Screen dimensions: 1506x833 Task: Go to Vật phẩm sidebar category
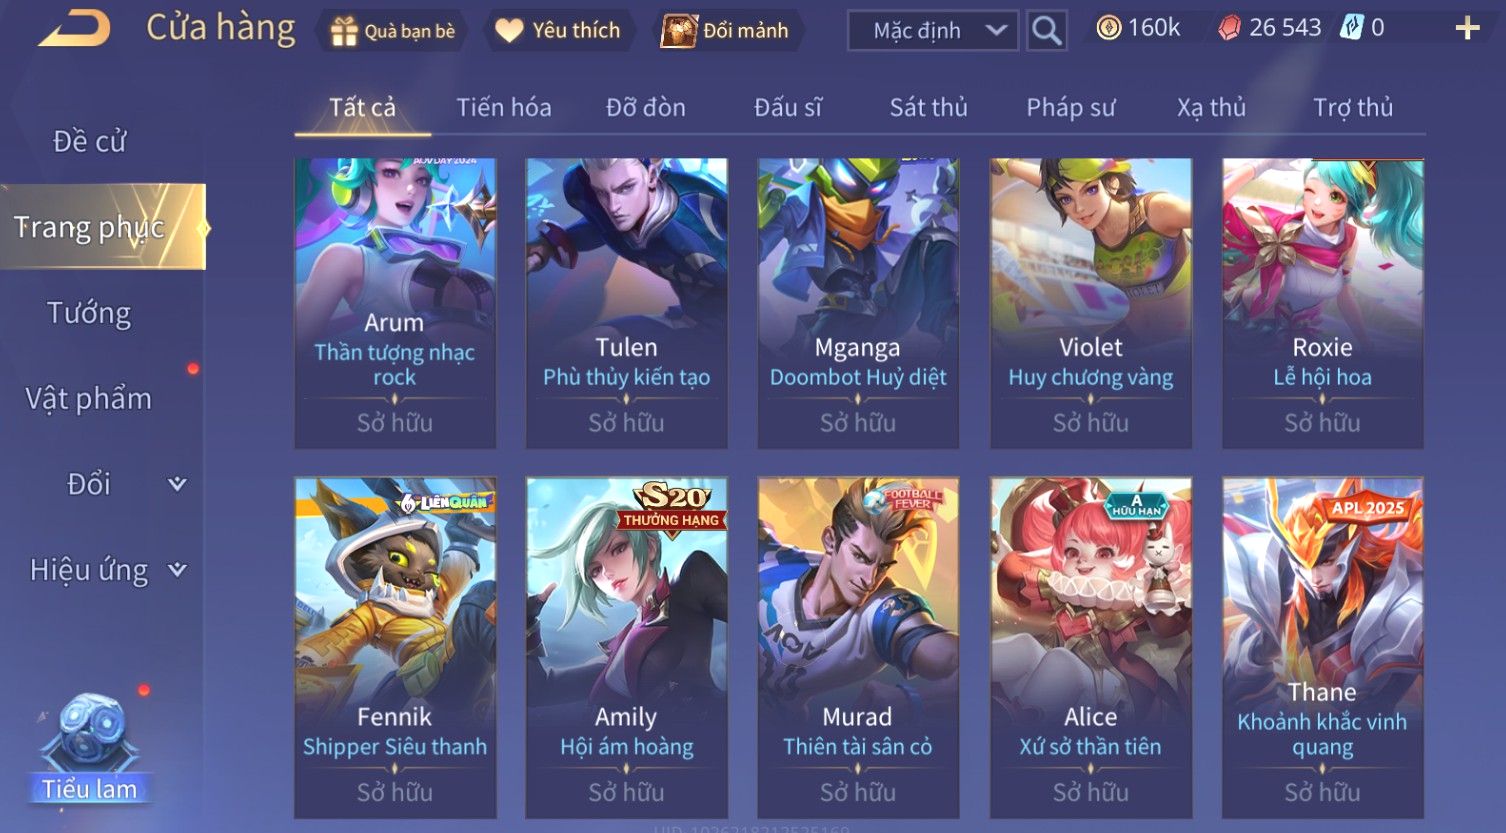89,398
